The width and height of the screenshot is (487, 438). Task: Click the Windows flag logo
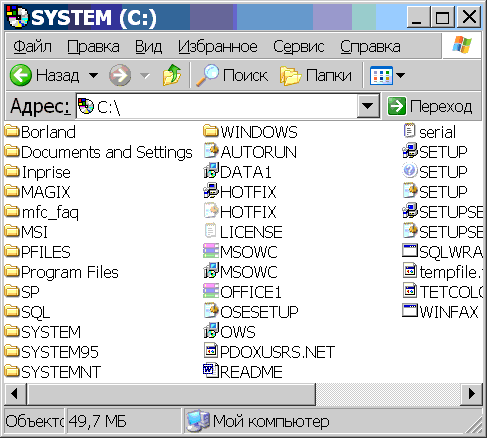[x=462, y=45]
